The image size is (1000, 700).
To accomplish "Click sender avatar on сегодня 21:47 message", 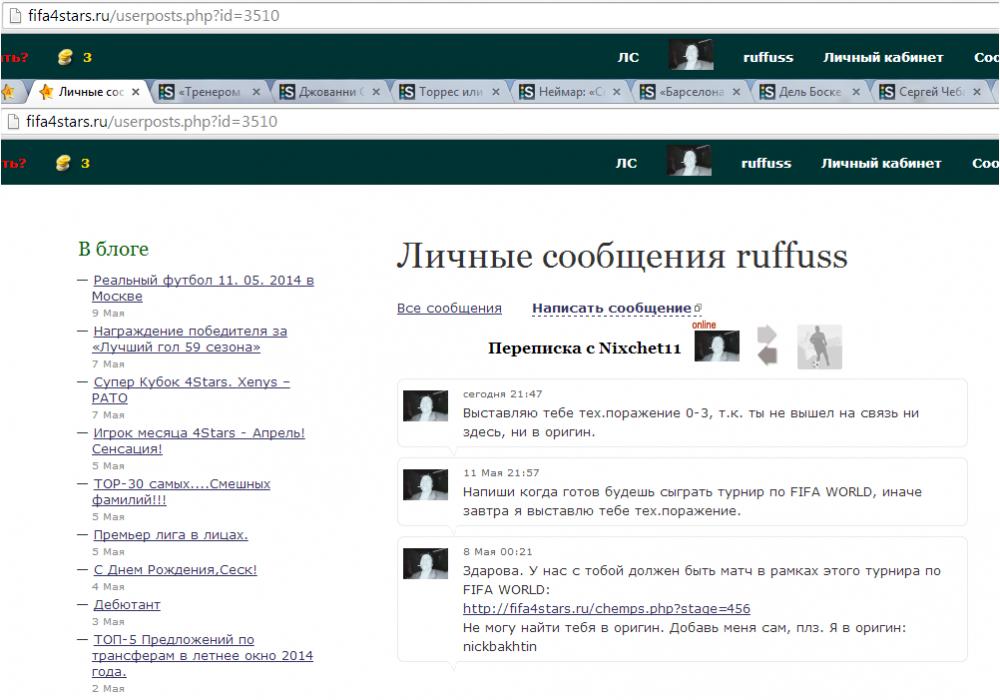I will 425,406.
